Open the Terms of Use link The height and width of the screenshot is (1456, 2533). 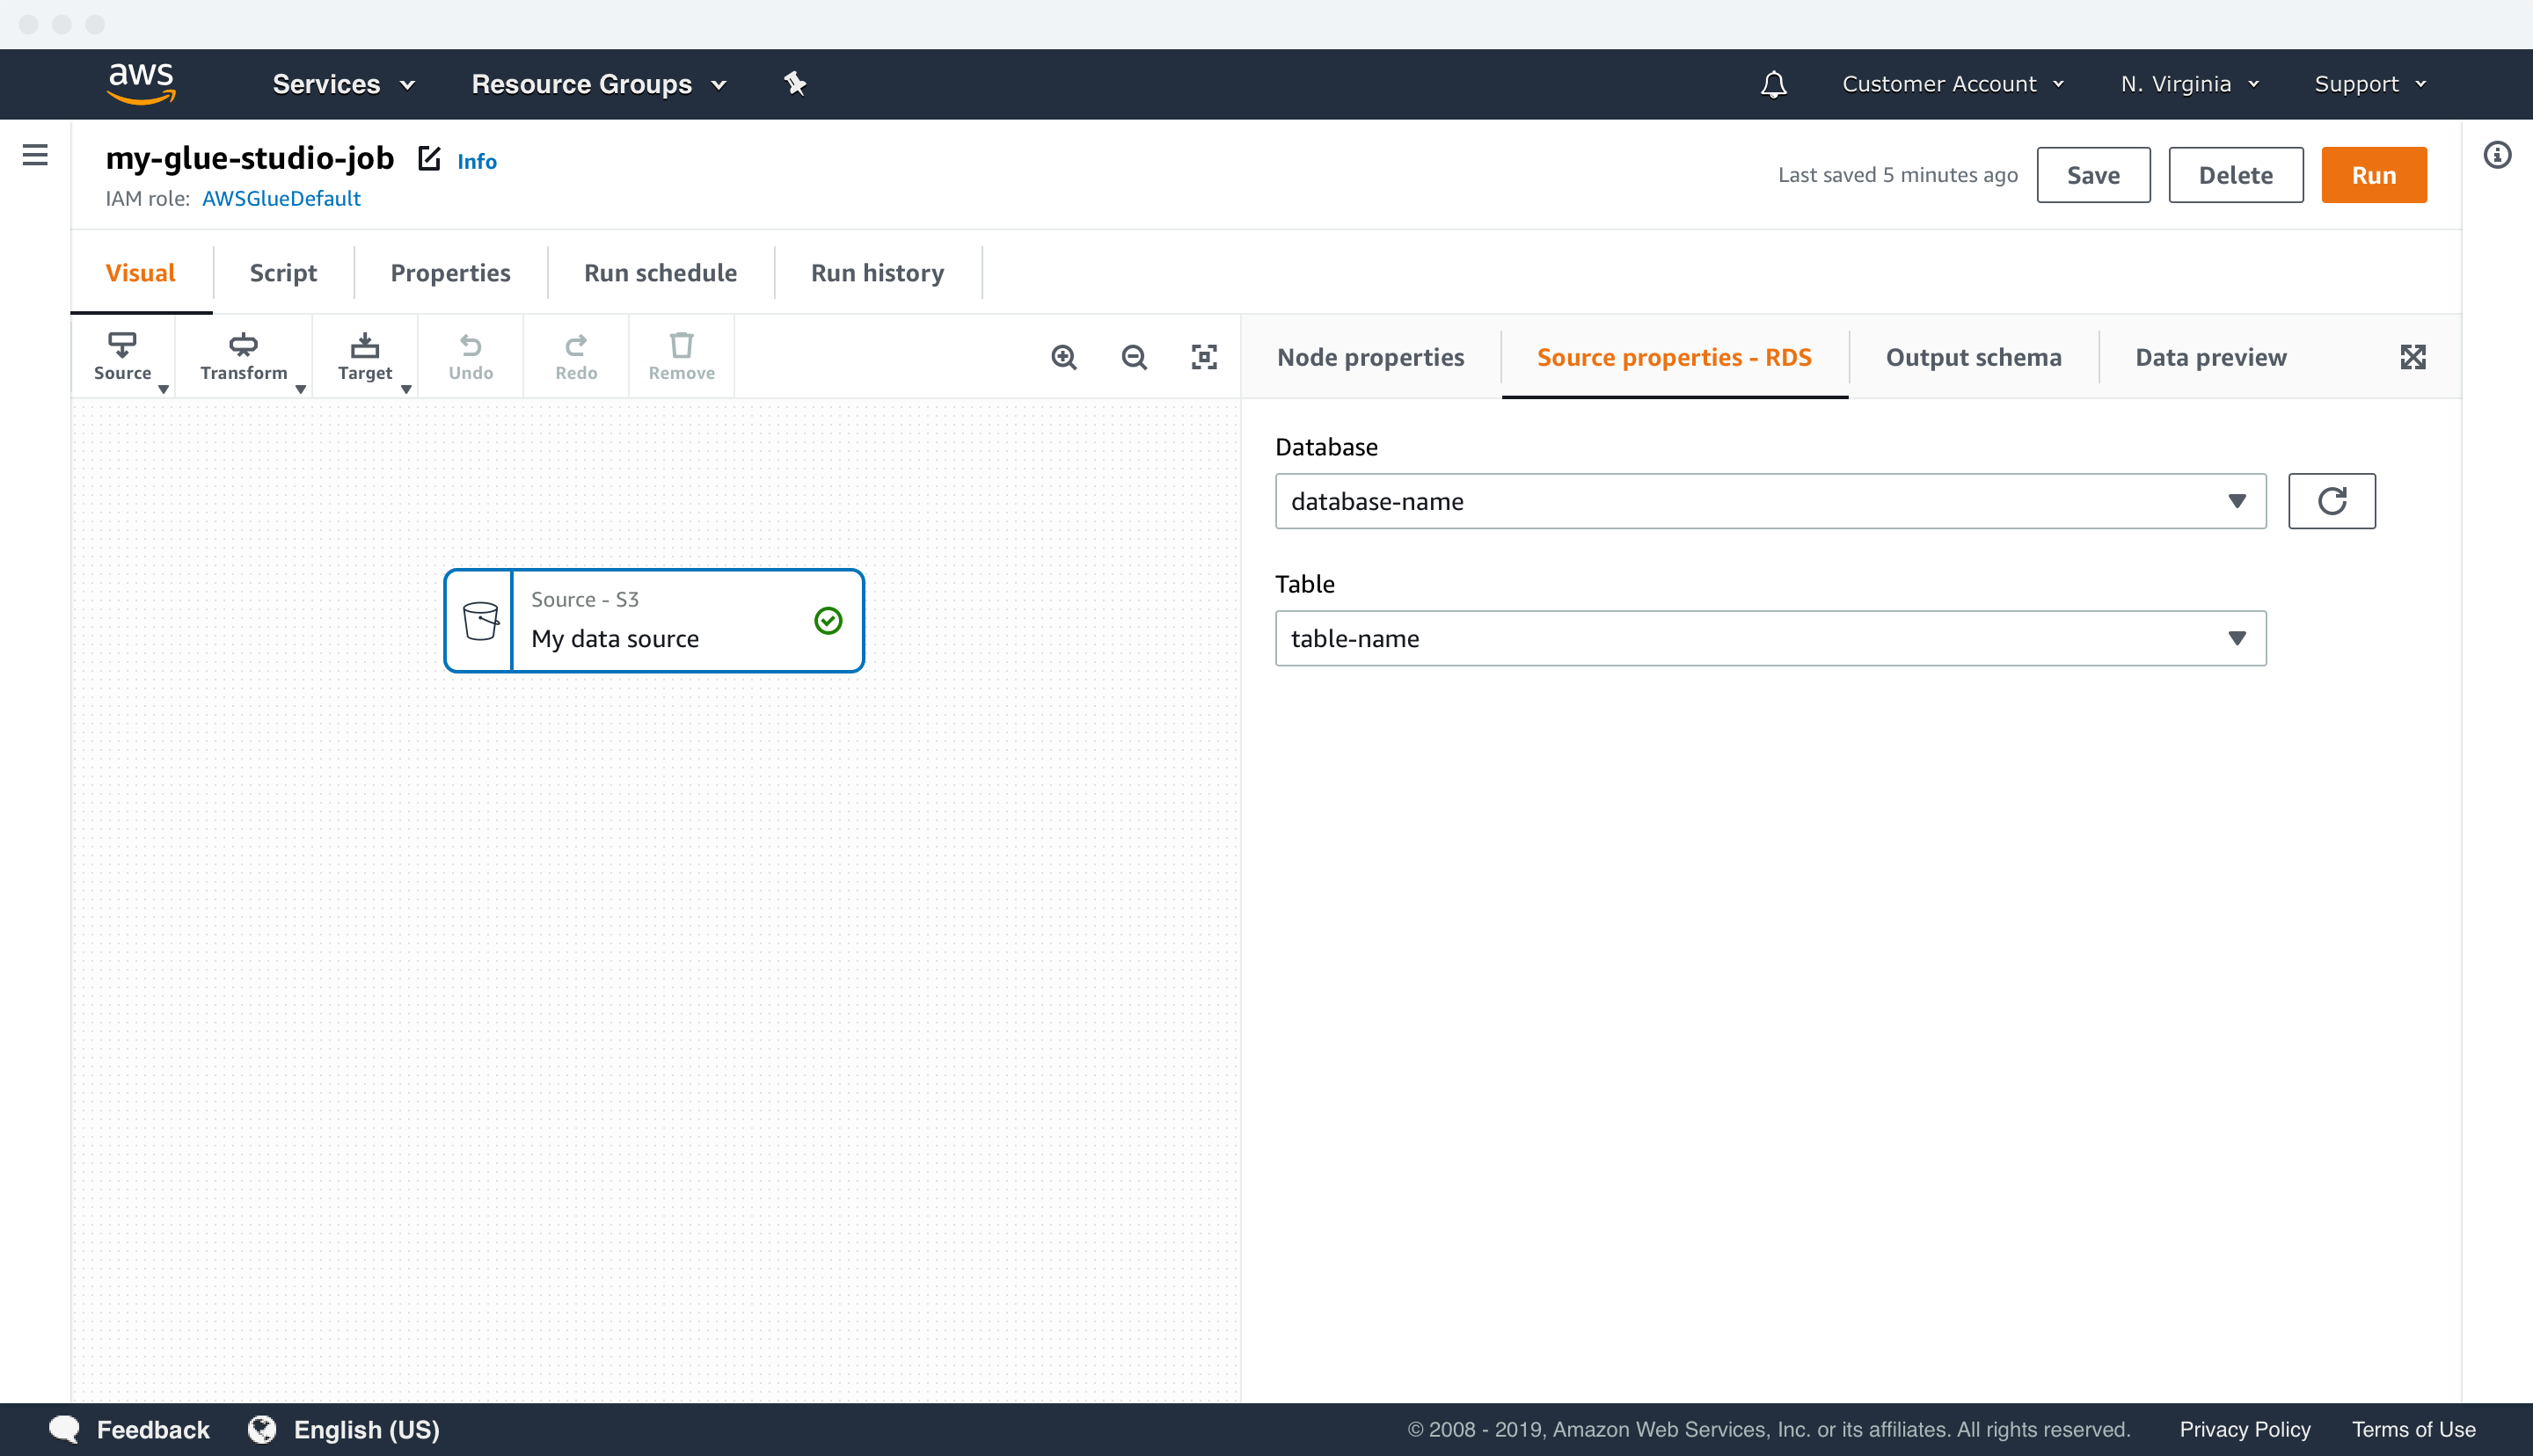(x=2413, y=1429)
